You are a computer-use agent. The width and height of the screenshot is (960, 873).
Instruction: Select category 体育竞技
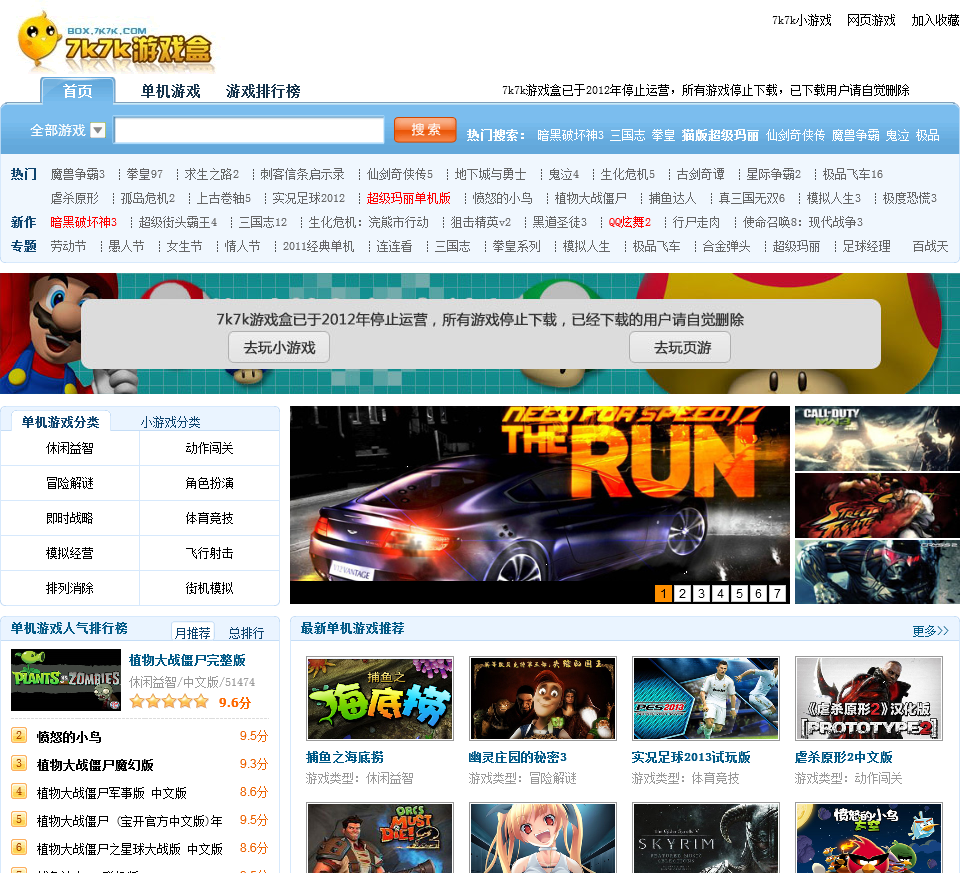[209, 518]
